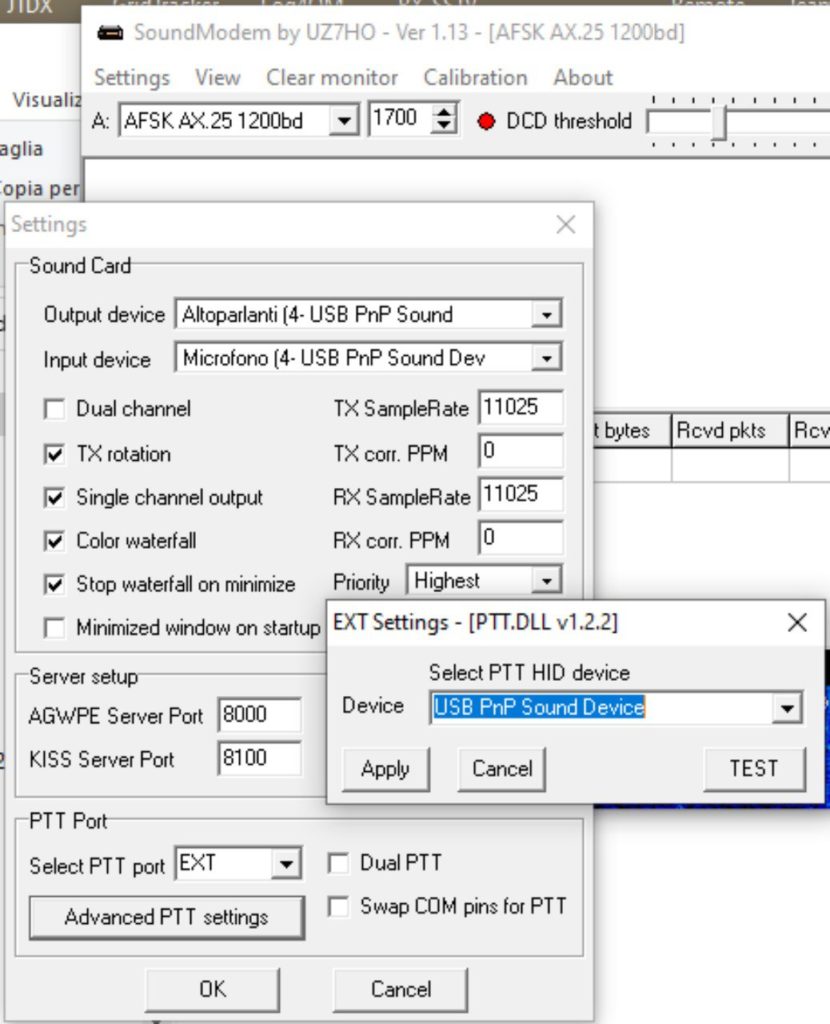
Task: Open the About menu
Action: pos(583,78)
